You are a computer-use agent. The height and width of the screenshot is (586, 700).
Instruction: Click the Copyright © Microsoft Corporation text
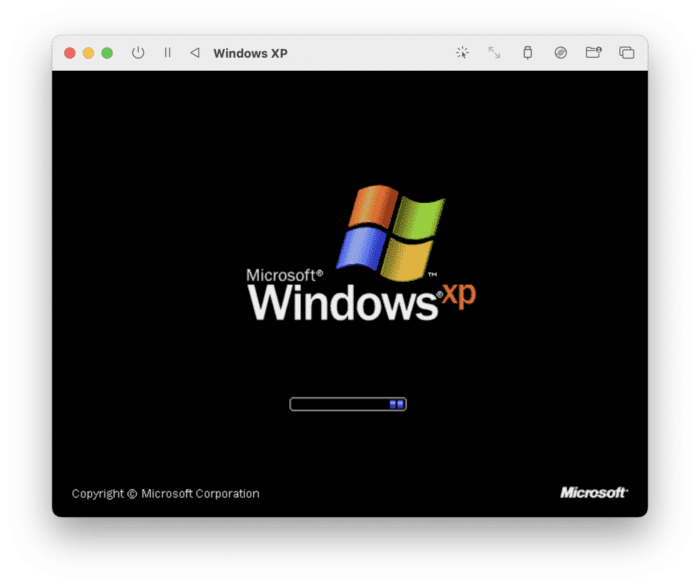click(166, 494)
